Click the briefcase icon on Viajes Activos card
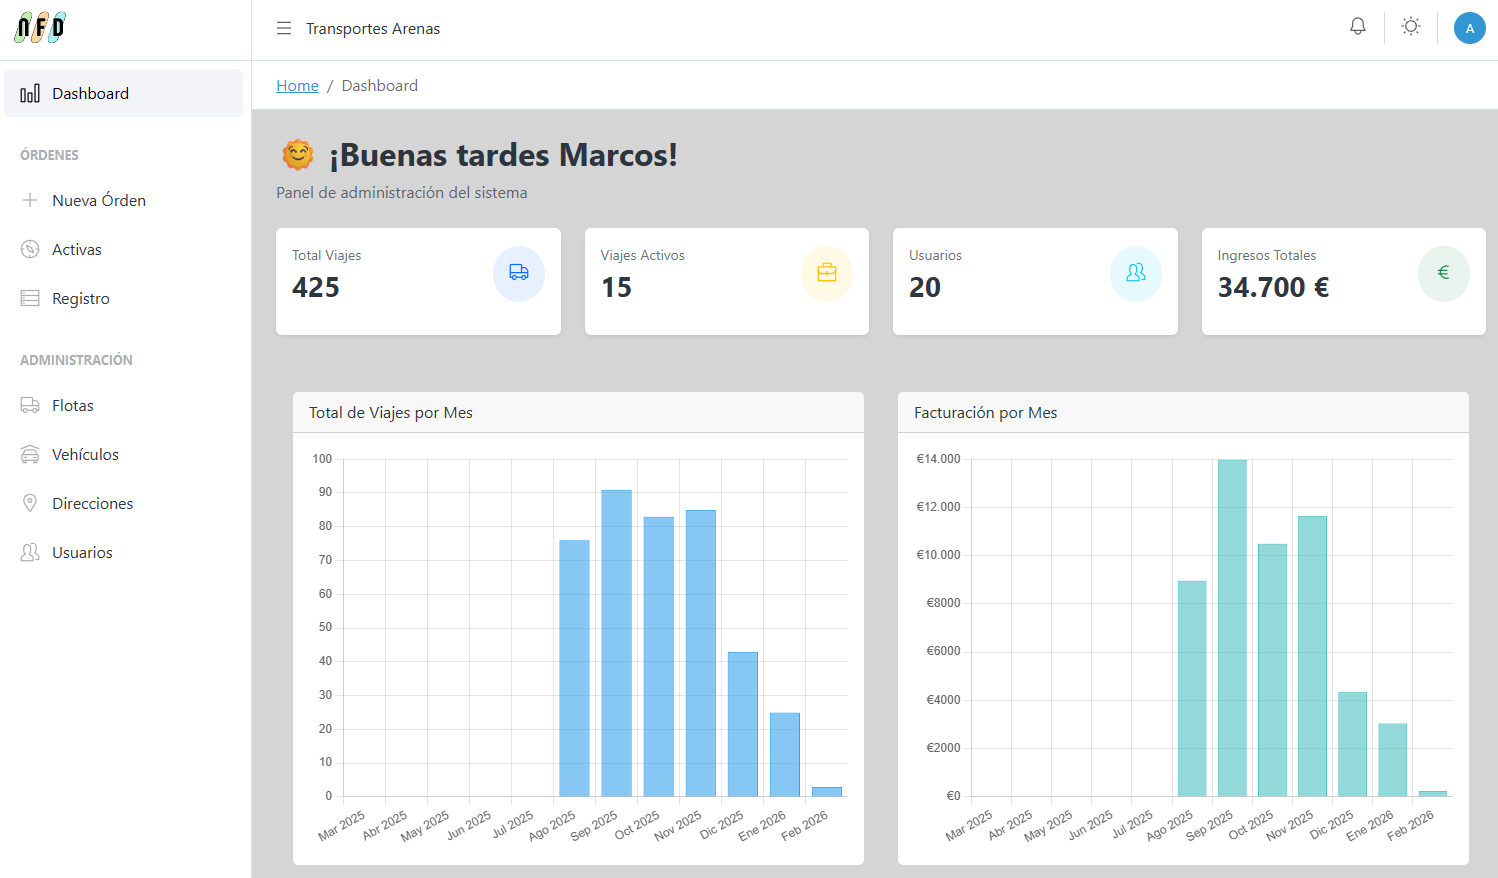Screen dimensions: 1498x878 [827, 273]
